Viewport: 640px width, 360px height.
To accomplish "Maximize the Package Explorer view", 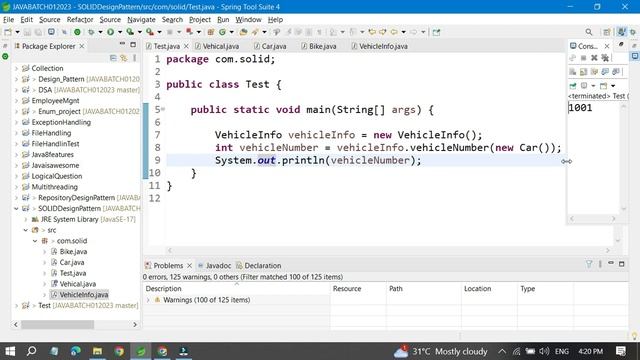I will coord(133,44).
